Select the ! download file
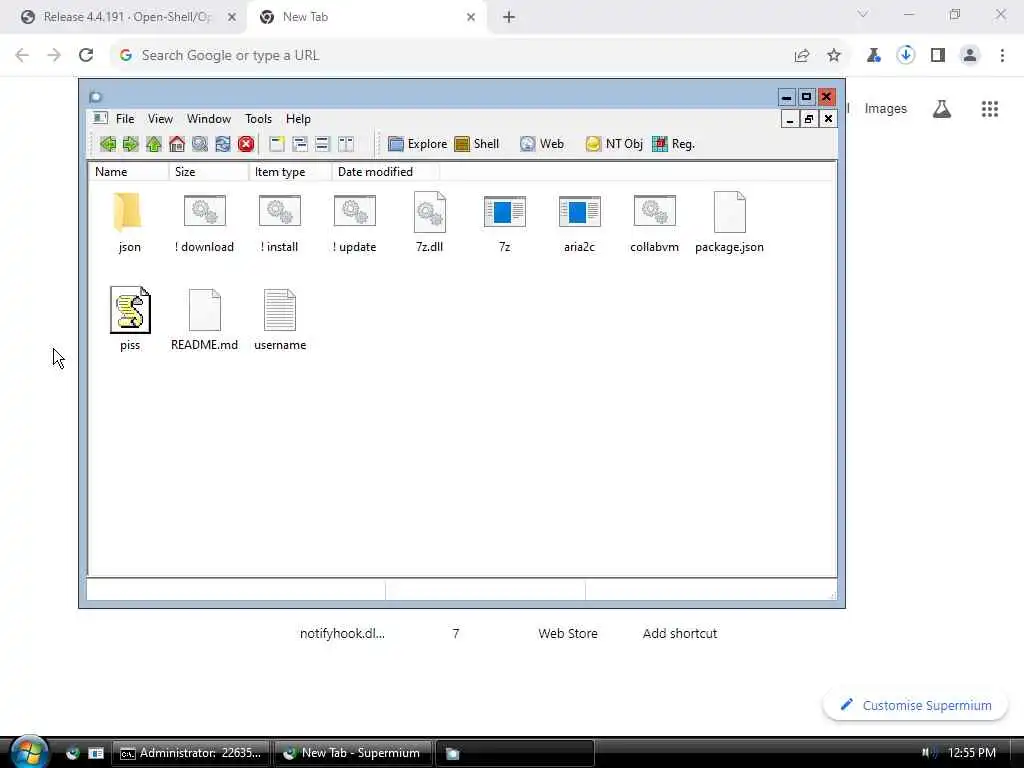The image size is (1024, 768). [x=204, y=222]
